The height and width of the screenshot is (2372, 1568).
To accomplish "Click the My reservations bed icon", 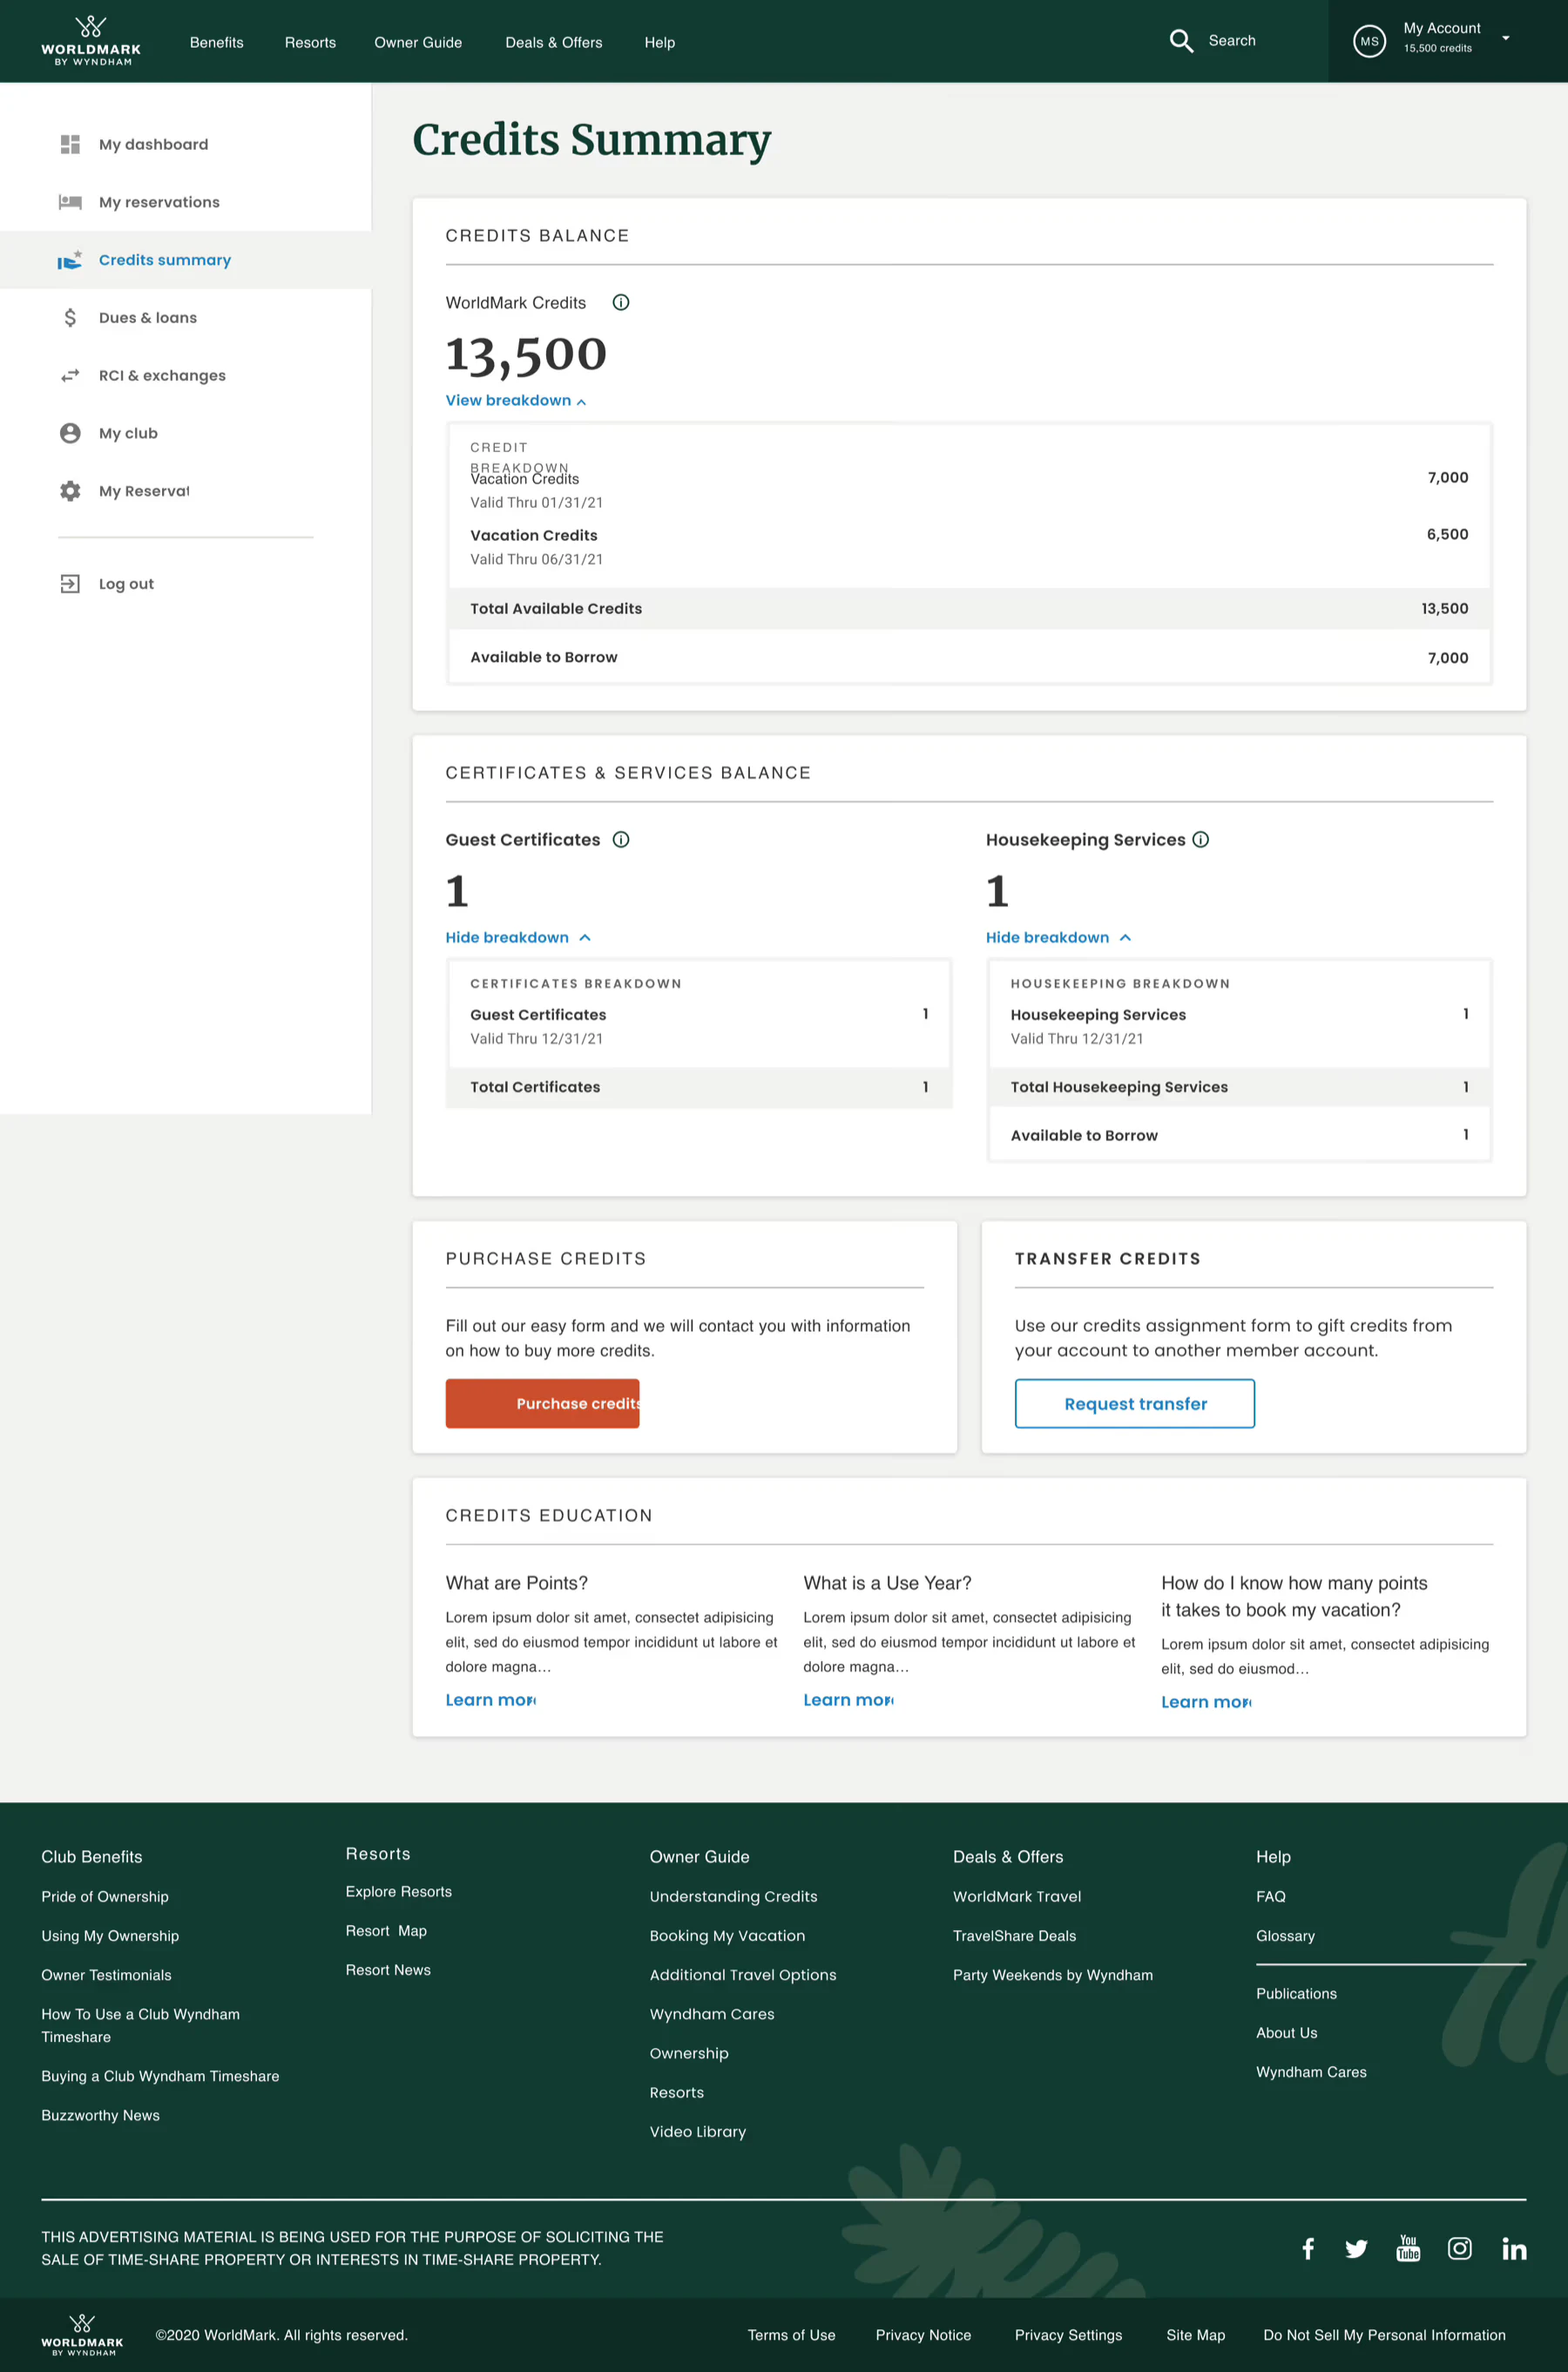I will pyautogui.click(x=70, y=202).
